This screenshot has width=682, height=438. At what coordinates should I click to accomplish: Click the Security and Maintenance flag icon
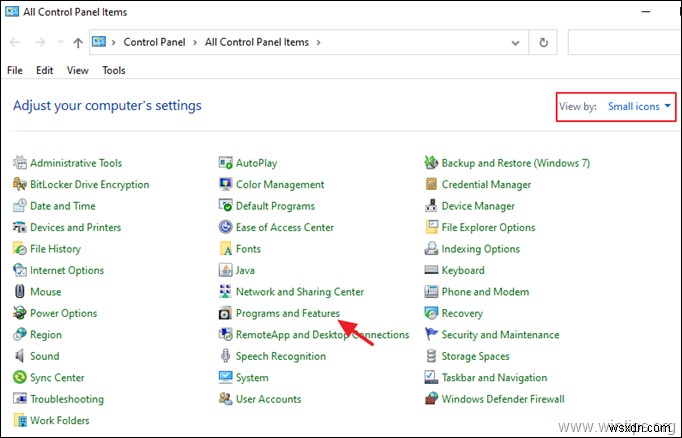point(432,335)
